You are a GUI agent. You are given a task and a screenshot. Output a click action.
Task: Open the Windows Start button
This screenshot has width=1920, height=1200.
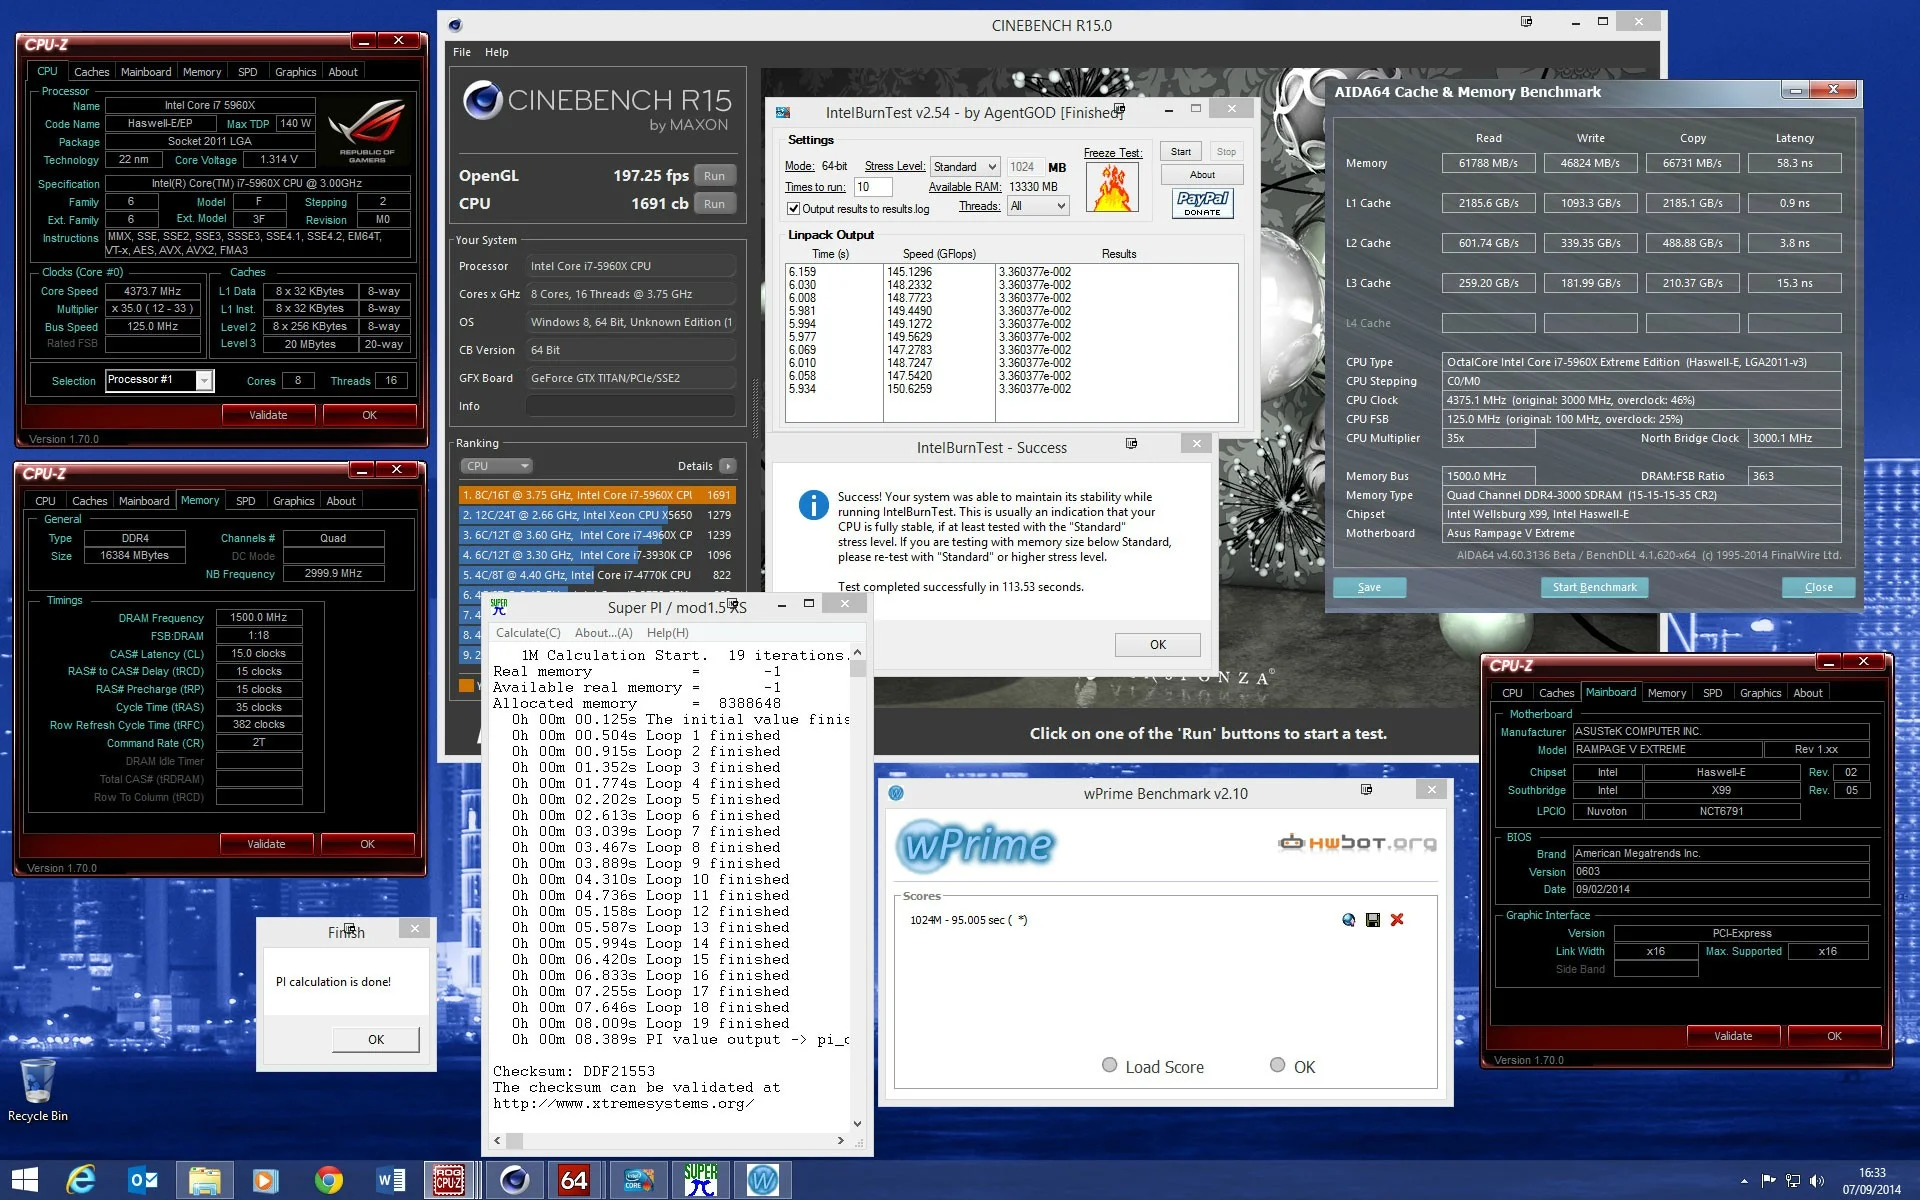24,1180
